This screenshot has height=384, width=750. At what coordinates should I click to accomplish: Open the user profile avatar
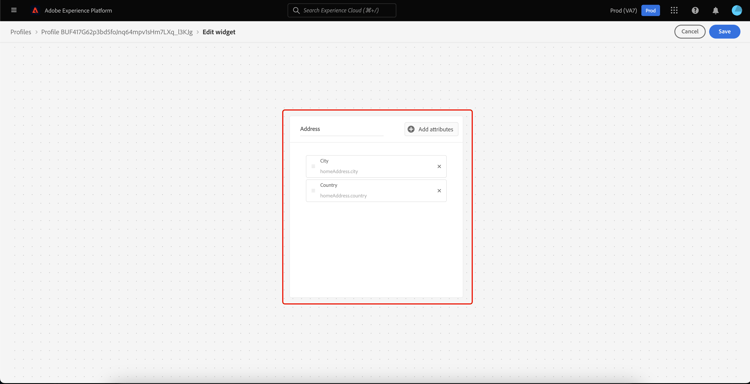[x=737, y=11]
